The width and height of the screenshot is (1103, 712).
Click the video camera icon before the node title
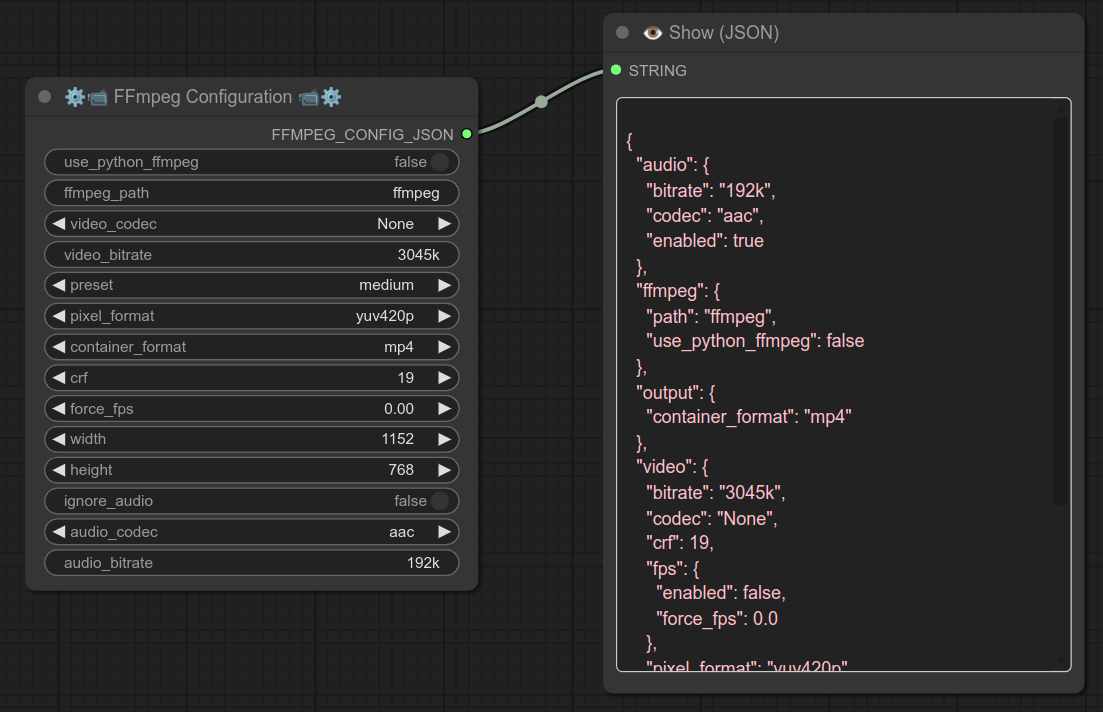click(98, 97)
